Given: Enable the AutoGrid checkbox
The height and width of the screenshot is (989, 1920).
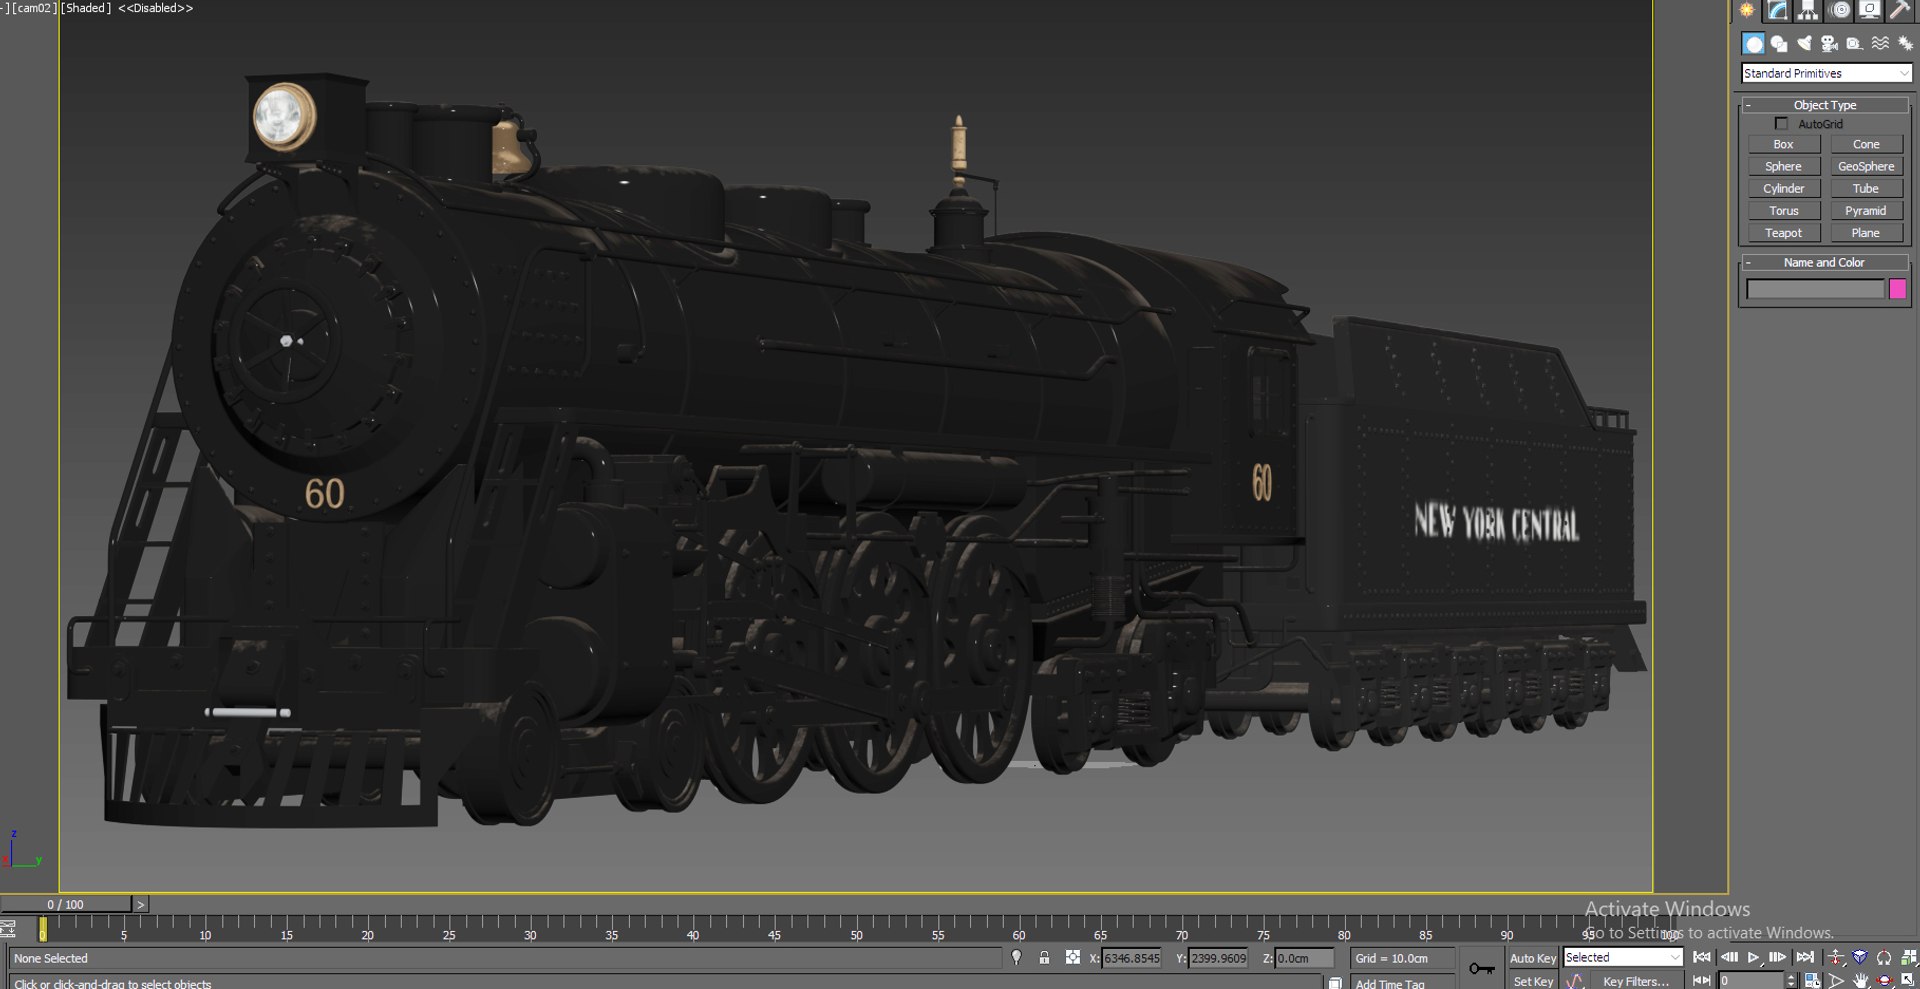Looking at the screenshot, I should click(x=1781, y=124).
